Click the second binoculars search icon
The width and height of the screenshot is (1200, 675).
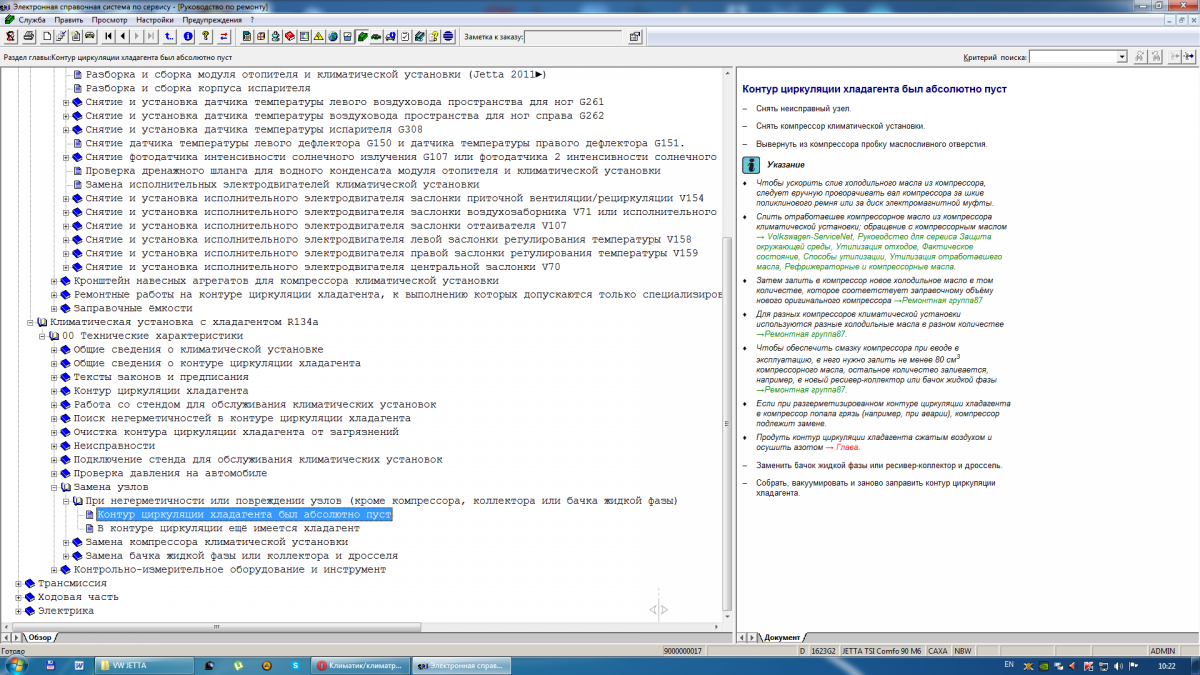1158,58
